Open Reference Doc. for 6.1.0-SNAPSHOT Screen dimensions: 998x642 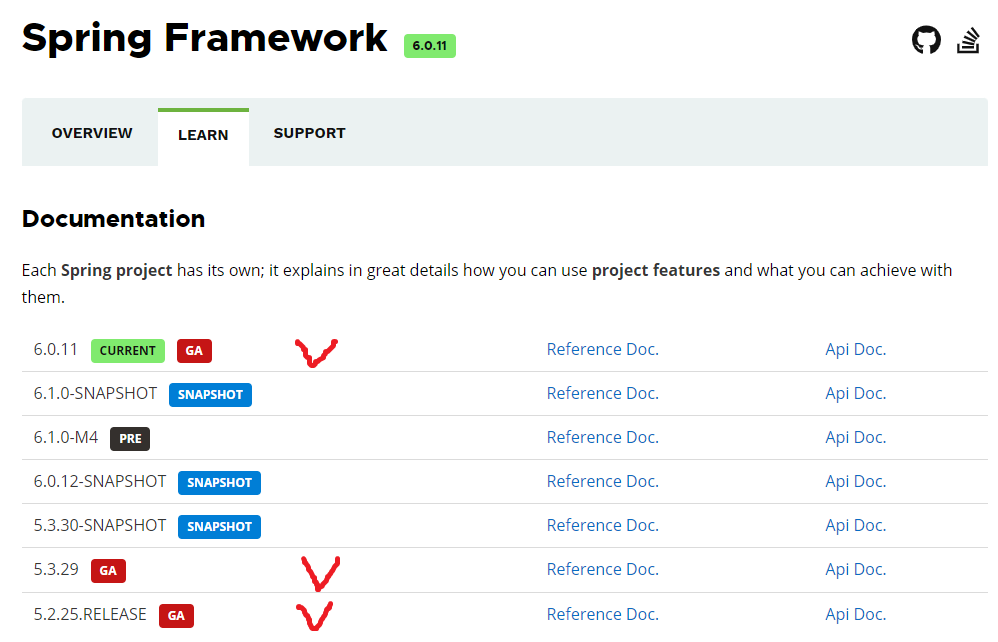click(x=602, y=393)
